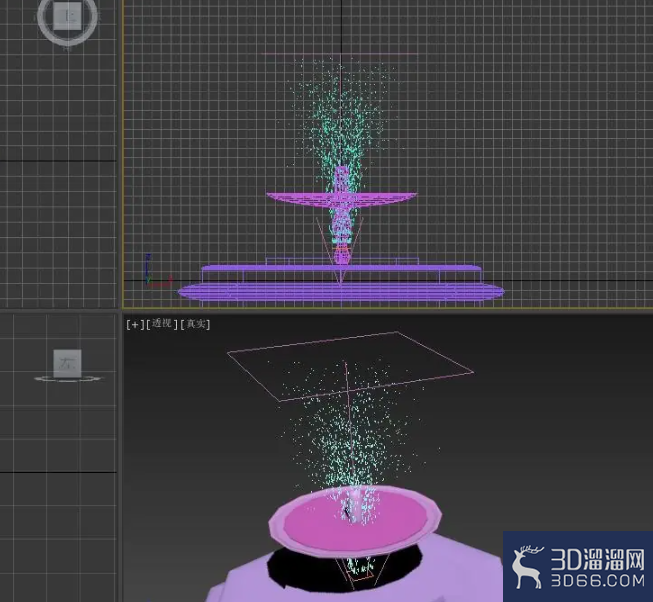This screenshot has height=602, width=653.
Task: Open the 透视 viewport view menu
Action: (162, 324)
